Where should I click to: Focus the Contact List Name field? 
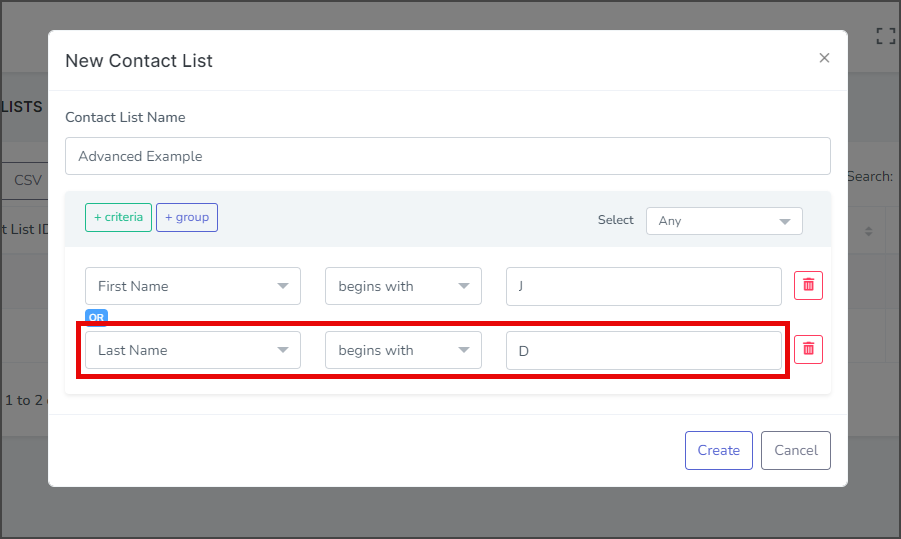(x=448, y=156)
